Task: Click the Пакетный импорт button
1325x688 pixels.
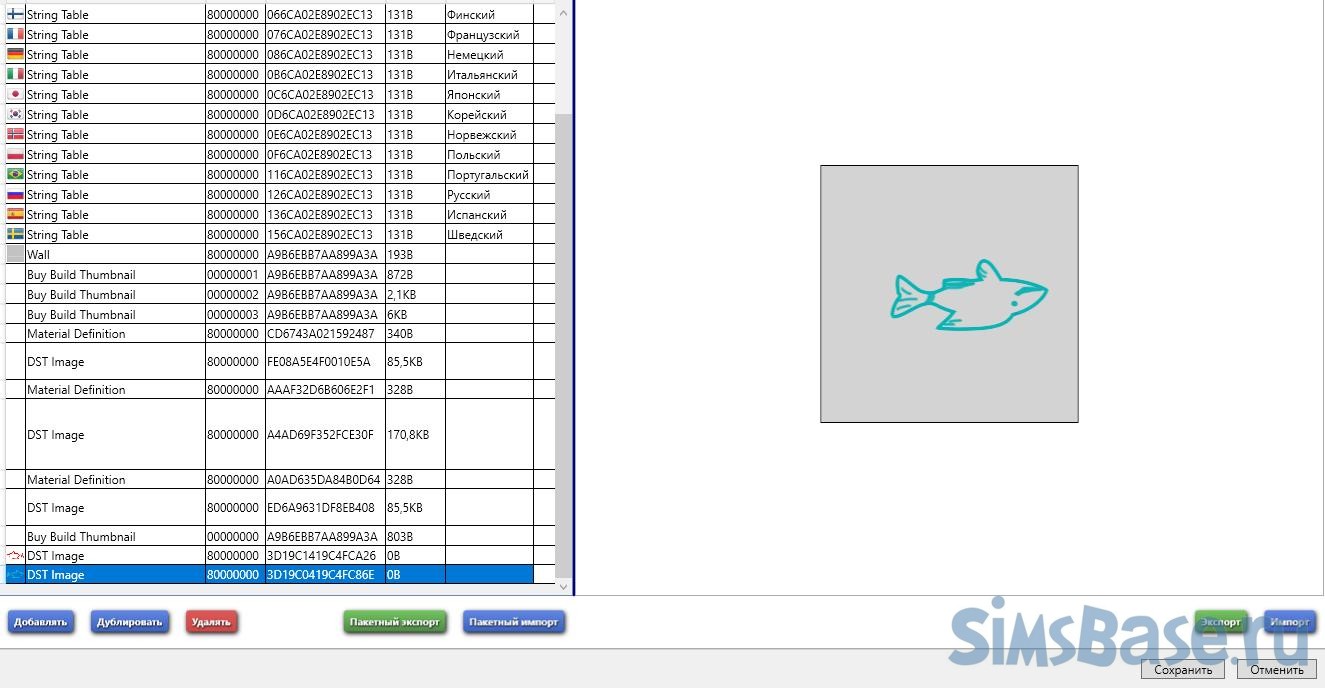Action: [x=514, y=622]
